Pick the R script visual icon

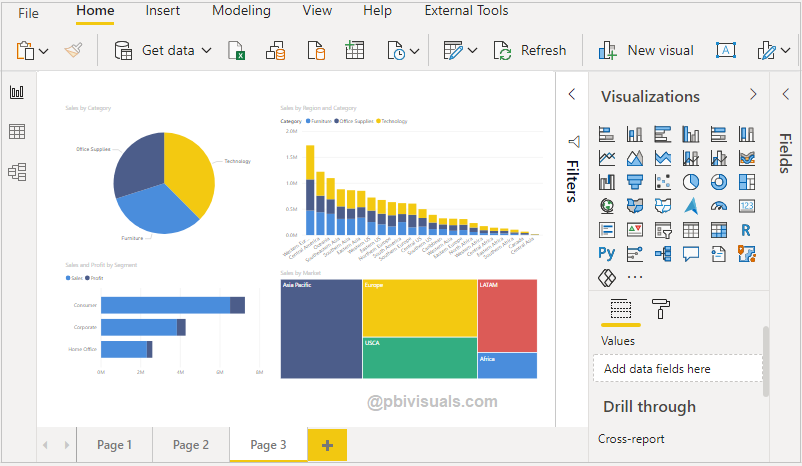pyautogui.click(x=746, y=230)
